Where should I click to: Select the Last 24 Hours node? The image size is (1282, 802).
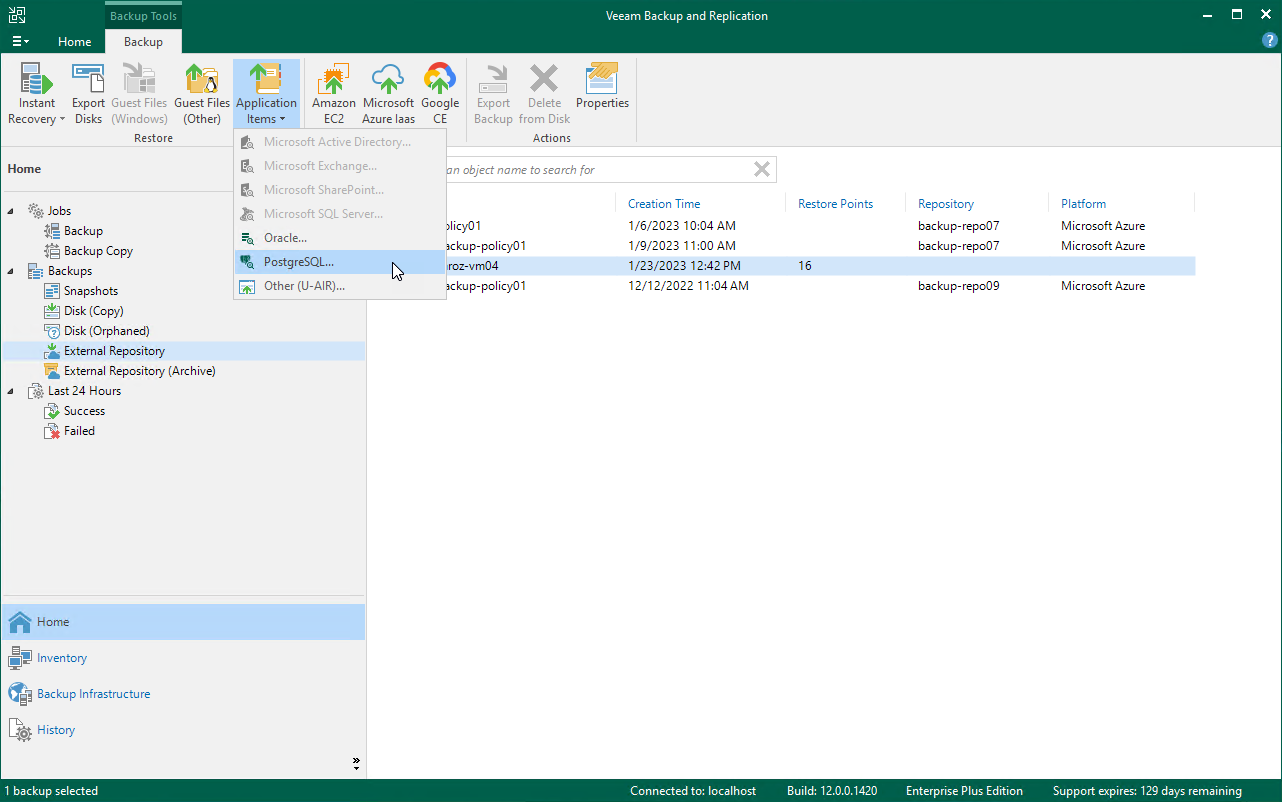click(x=84, y=391)
